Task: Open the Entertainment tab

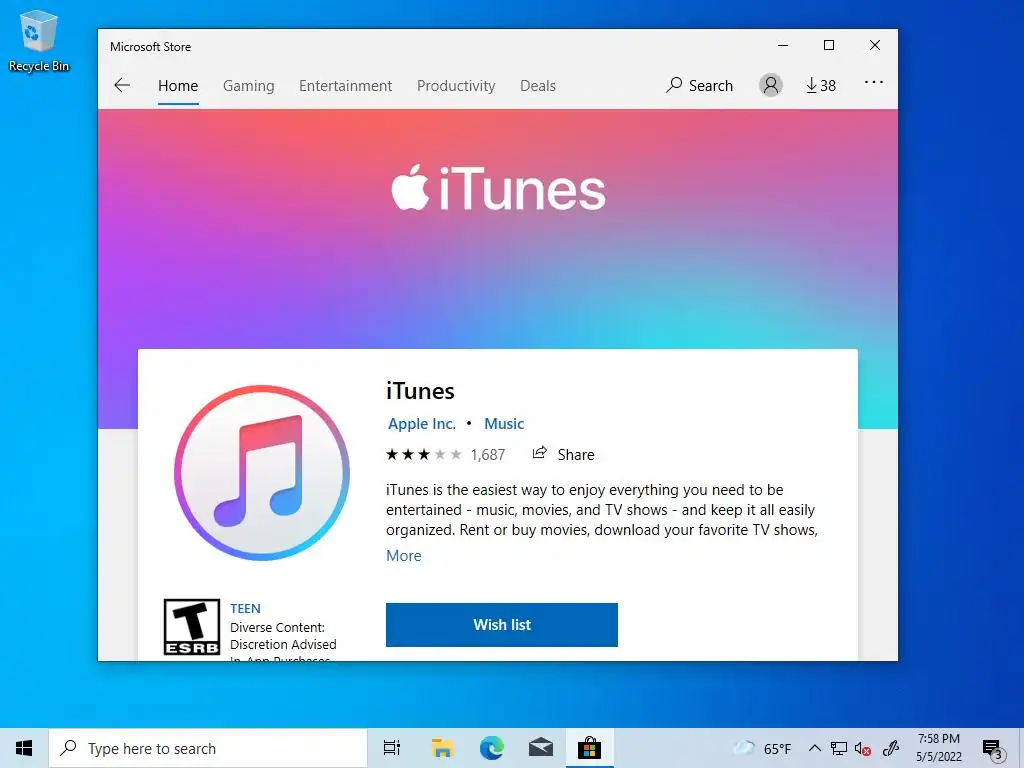Action: point(345,86)
